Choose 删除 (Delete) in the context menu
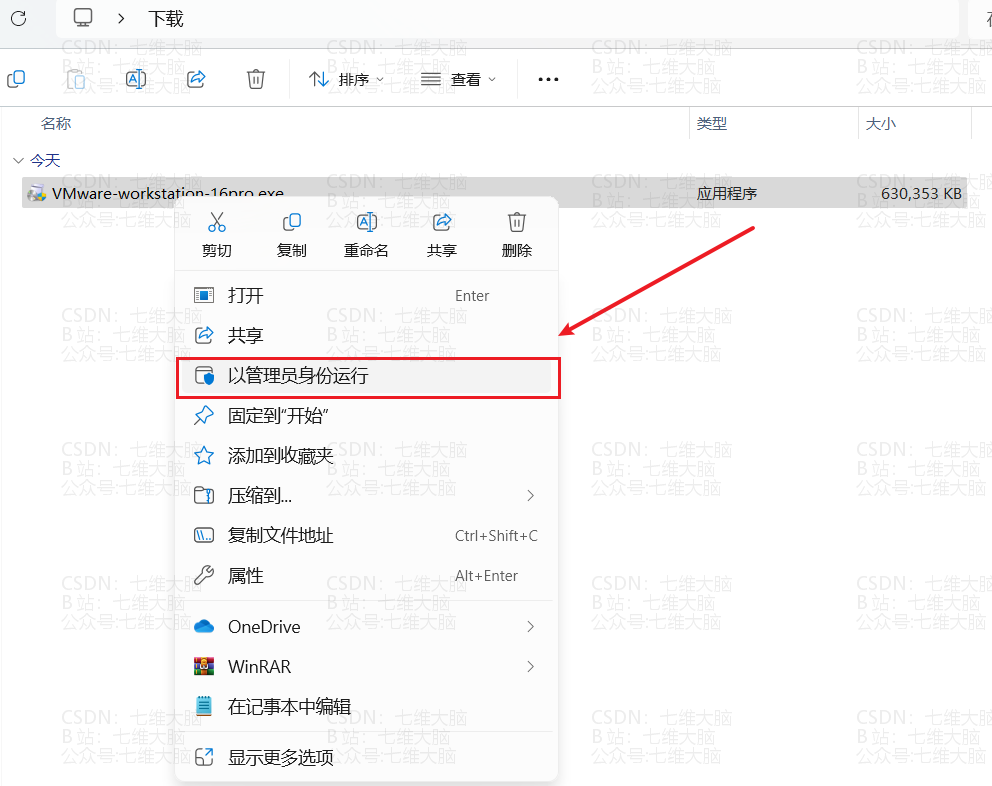 (517, 235)
